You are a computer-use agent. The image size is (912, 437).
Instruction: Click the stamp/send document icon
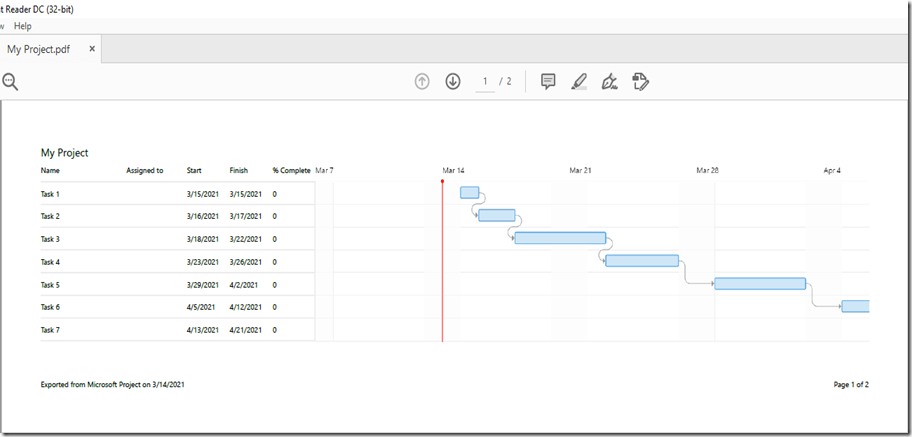(641, 81)
